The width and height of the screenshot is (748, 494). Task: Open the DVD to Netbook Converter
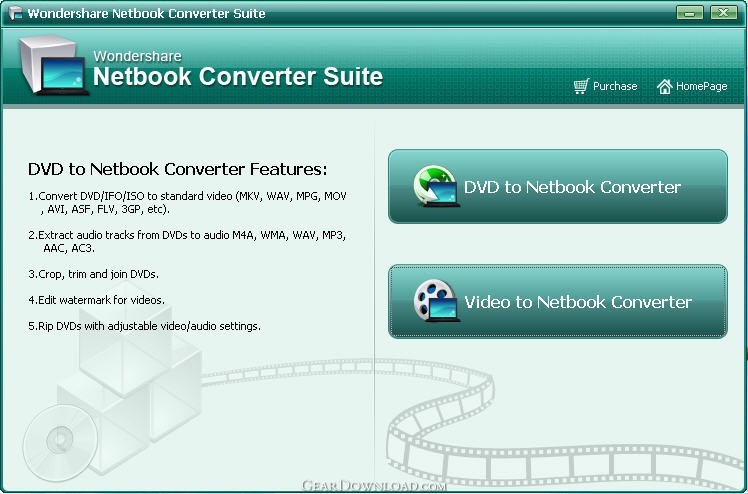click(x=558, y=186)
